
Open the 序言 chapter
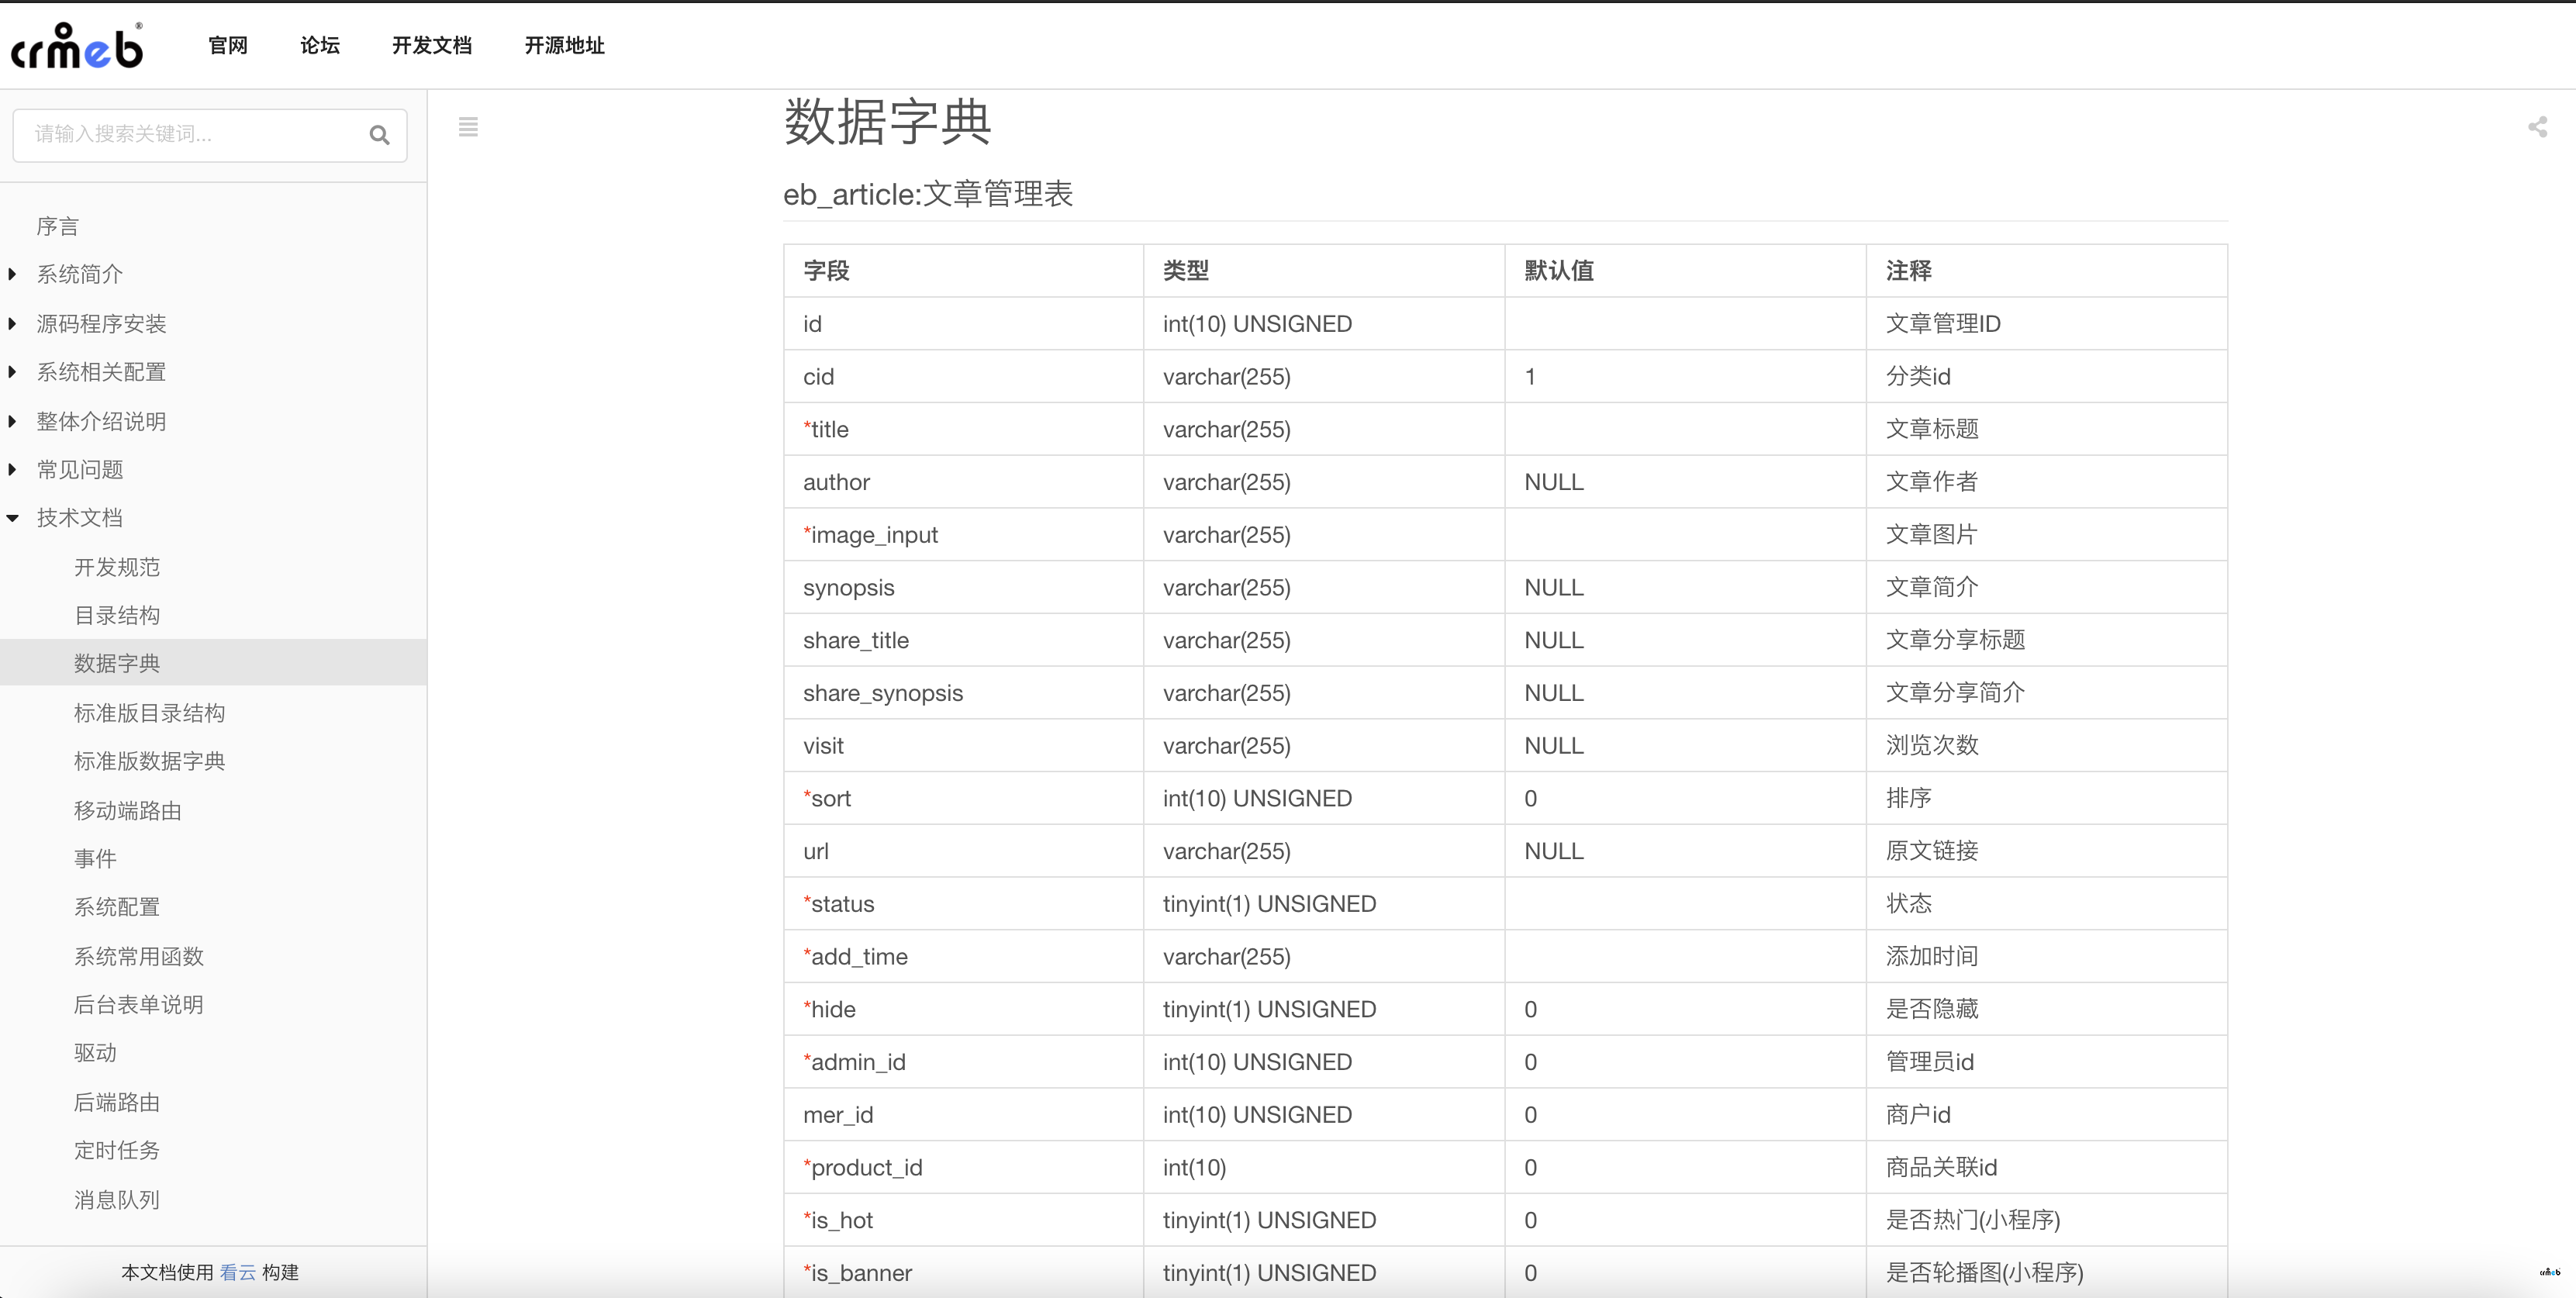pos(57,227)
